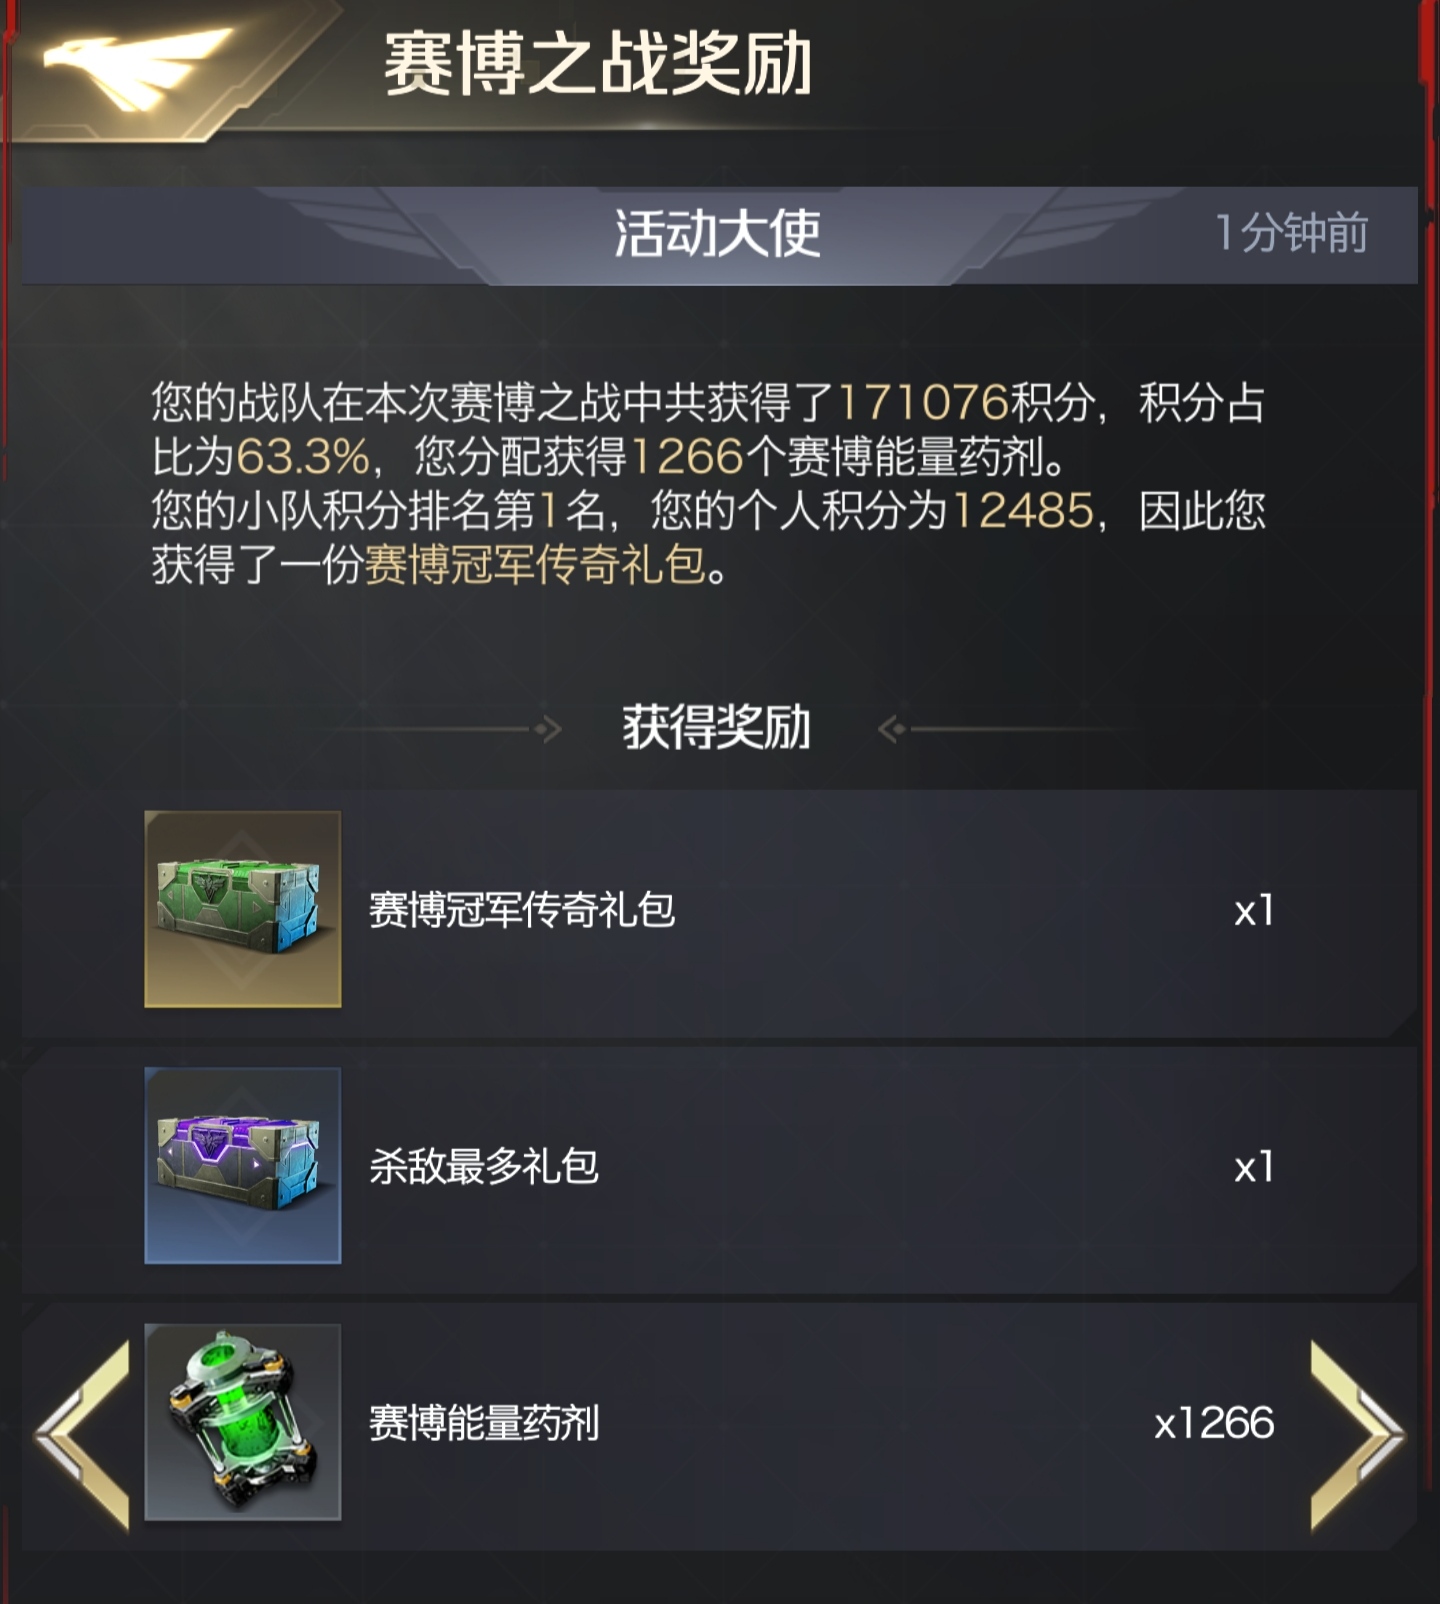Select the 赛博冠军传奇礼包 reward name

[522, 910]
